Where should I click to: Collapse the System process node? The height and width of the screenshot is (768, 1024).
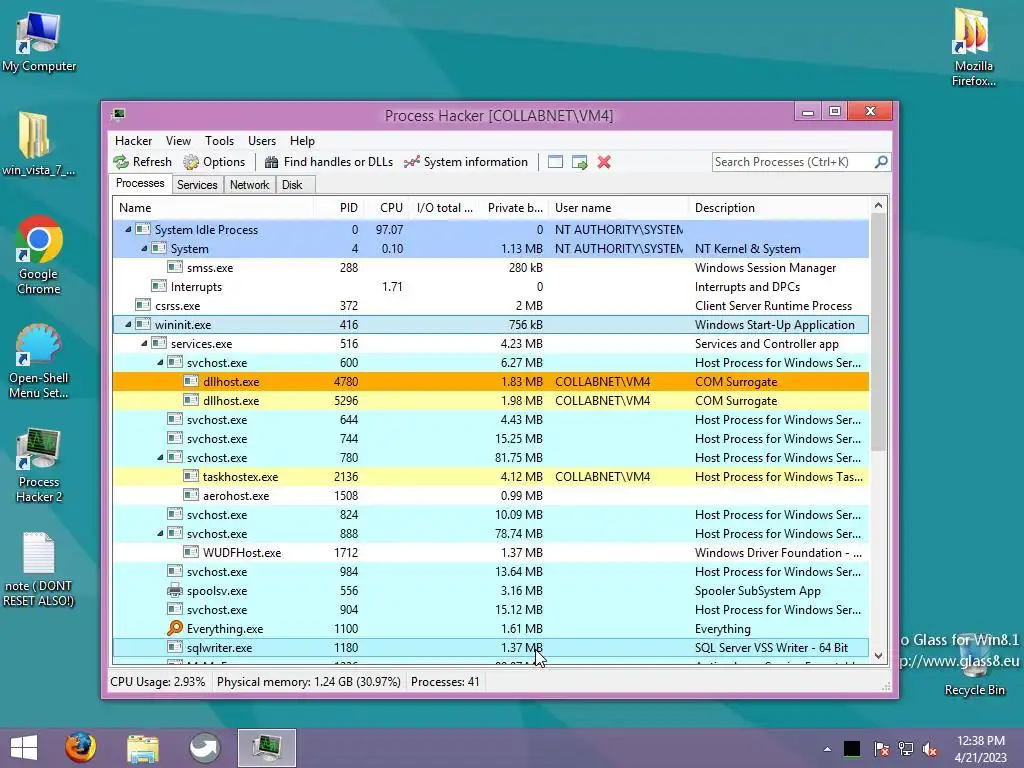pyautogui.click(x=144, y=248)
